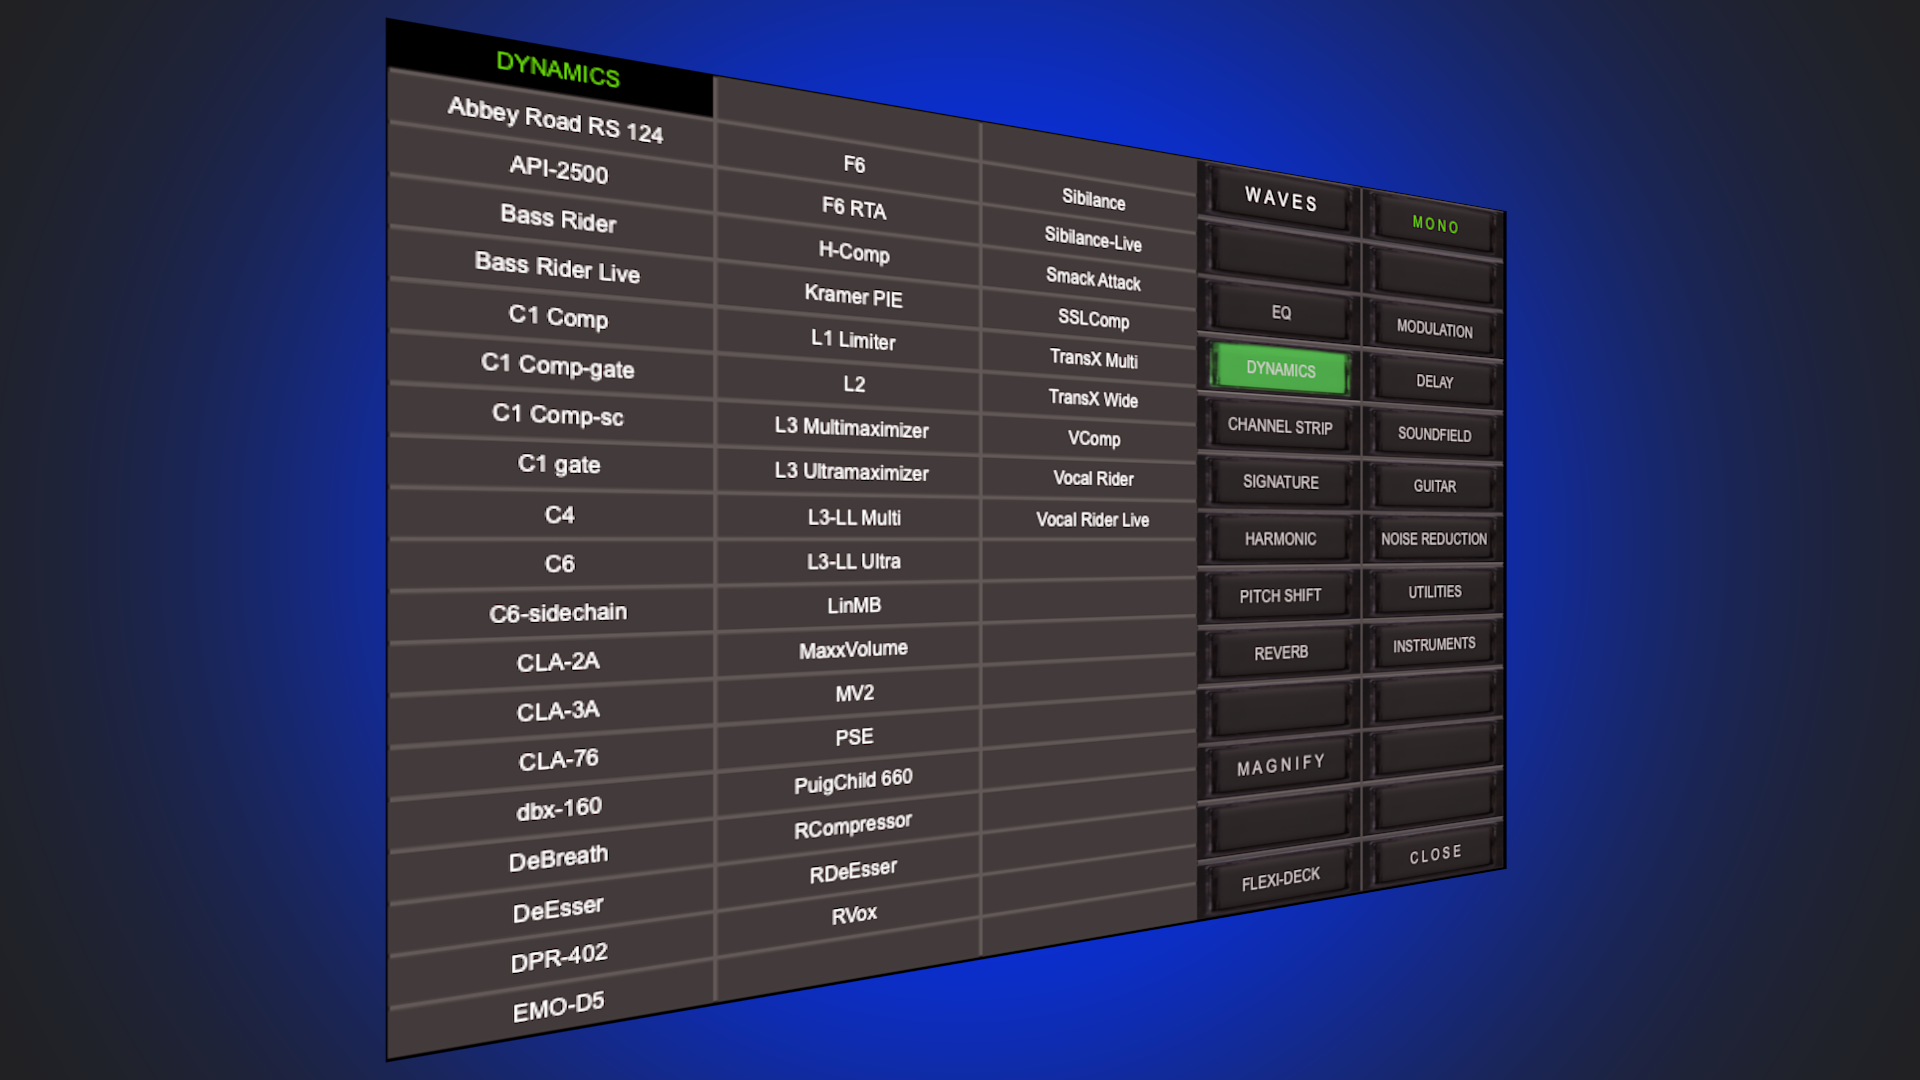Image resolution: width=1920 pixels, height=1080 pixels.
Task: Open the NOISE REDUCTION category
Action: 1433,538
